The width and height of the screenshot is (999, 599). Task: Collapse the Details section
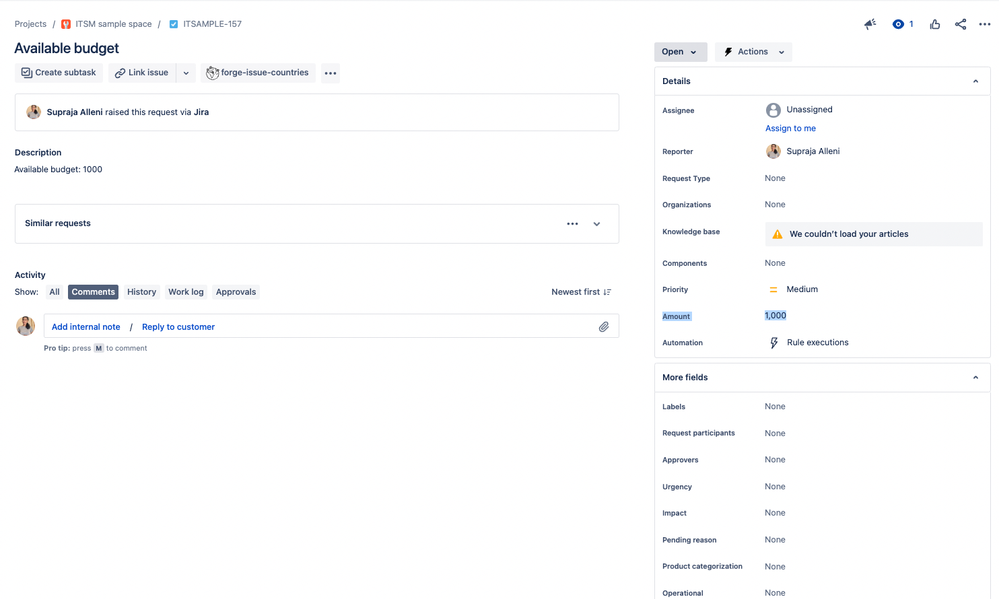click(x=975, y=82)
